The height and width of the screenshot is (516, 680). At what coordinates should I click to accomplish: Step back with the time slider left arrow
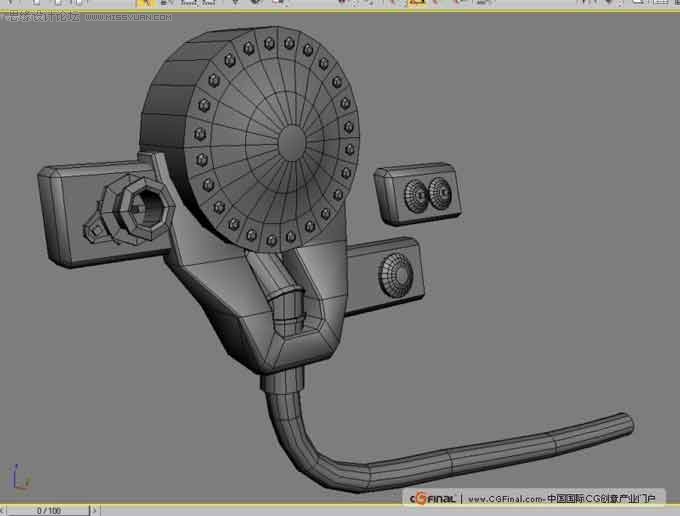[3, 510]
